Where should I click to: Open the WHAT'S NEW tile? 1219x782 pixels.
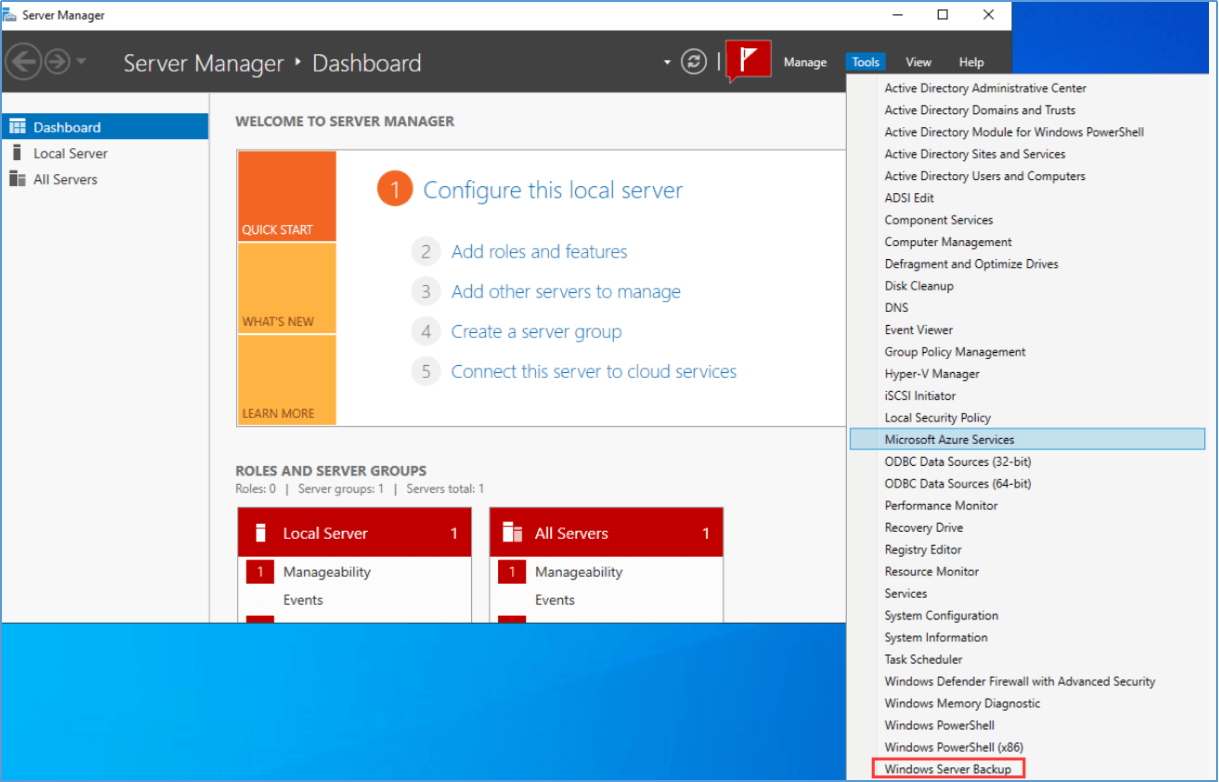[x=286, y=288]
